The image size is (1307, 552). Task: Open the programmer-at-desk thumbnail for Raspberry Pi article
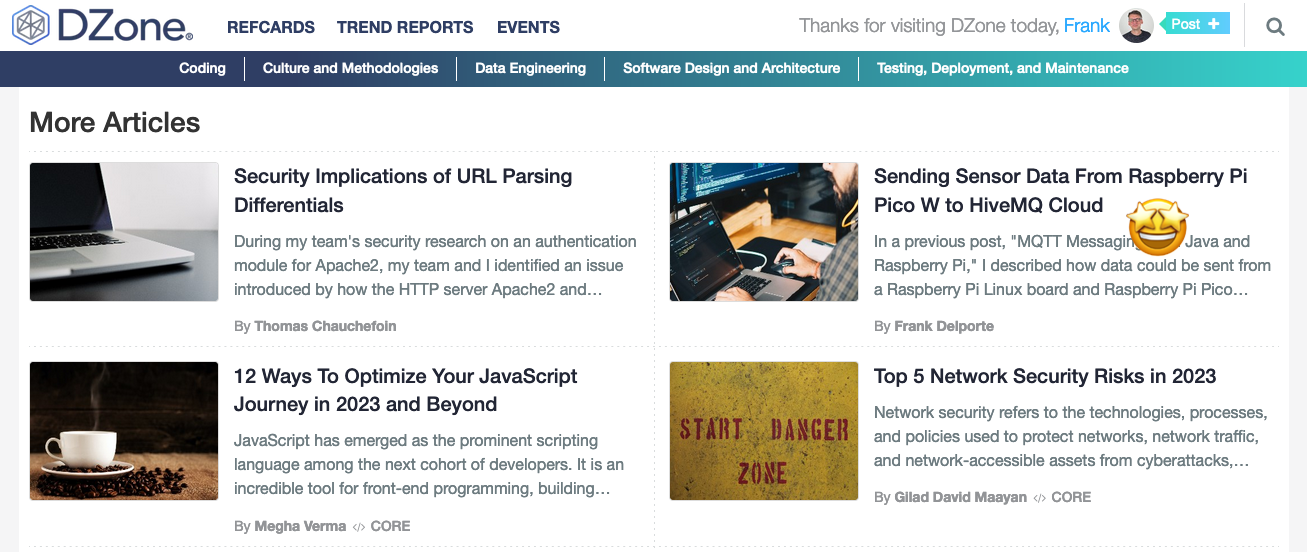click(x=764, y=232)
